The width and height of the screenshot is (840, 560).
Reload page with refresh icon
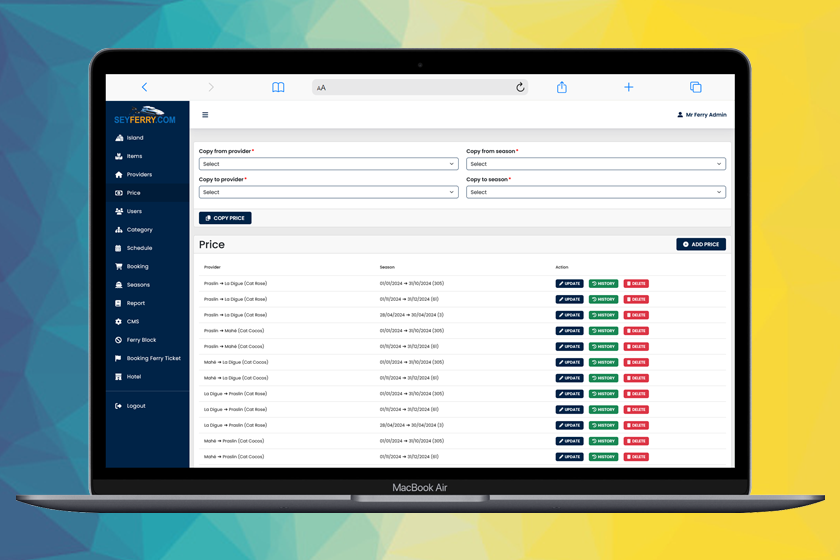point(520,88)
